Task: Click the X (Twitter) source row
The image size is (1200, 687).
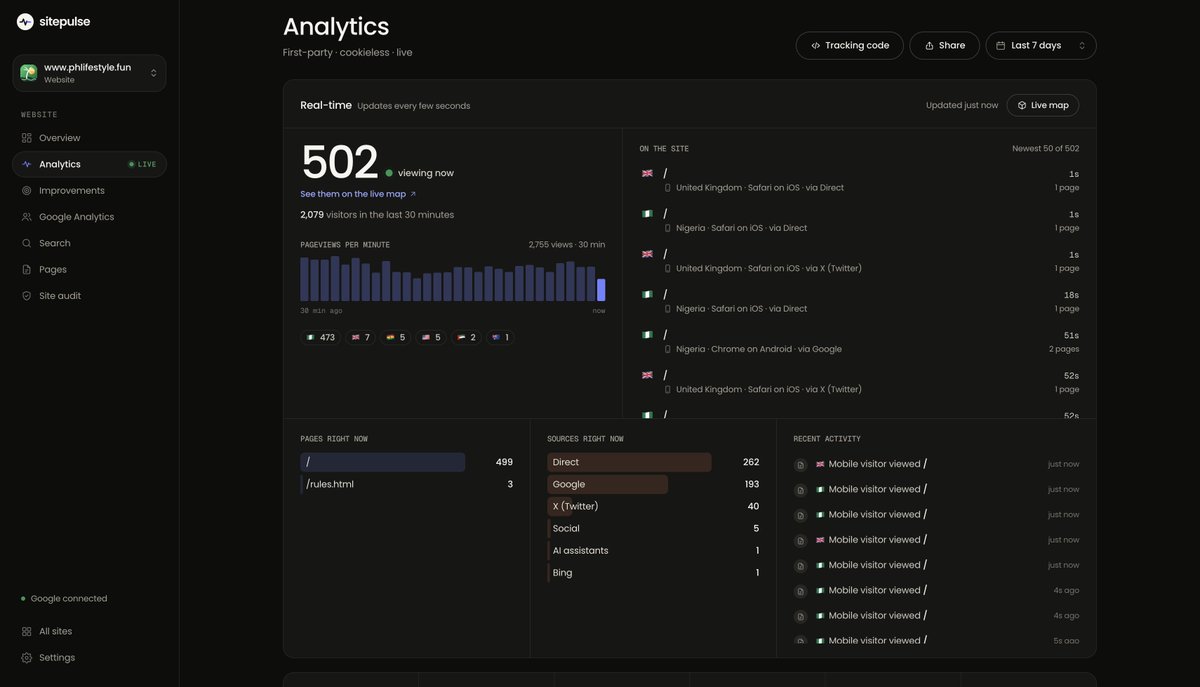Action: point(653,506)
